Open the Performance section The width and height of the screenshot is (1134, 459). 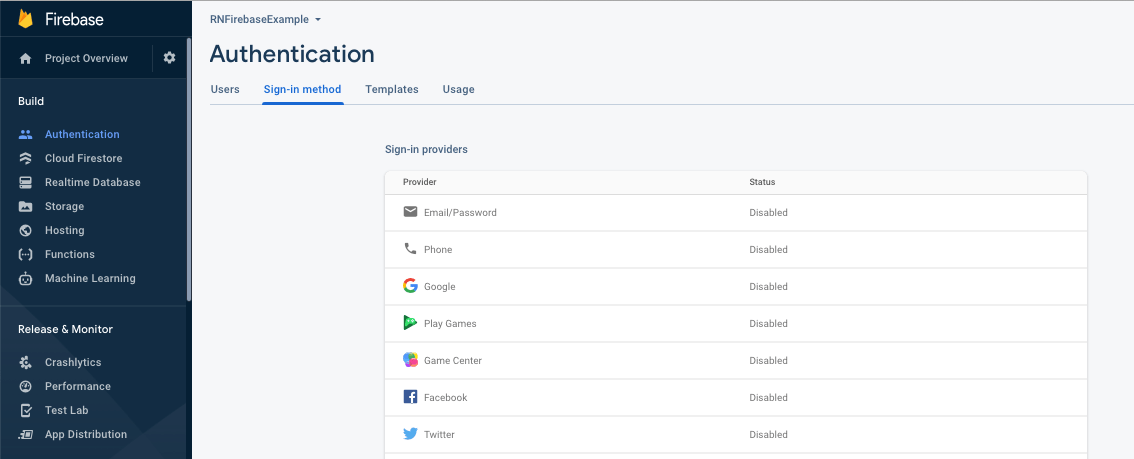click(77, 387)
